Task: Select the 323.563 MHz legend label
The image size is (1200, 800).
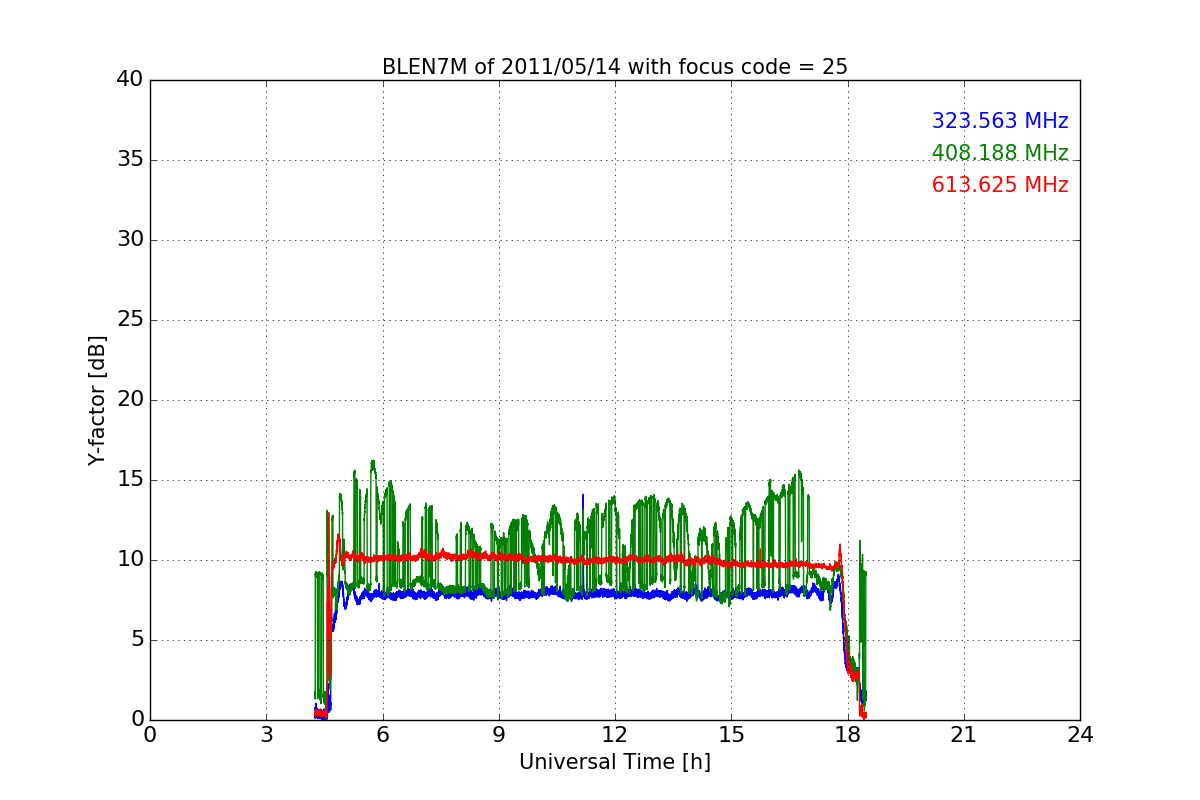Action: 1000,121
